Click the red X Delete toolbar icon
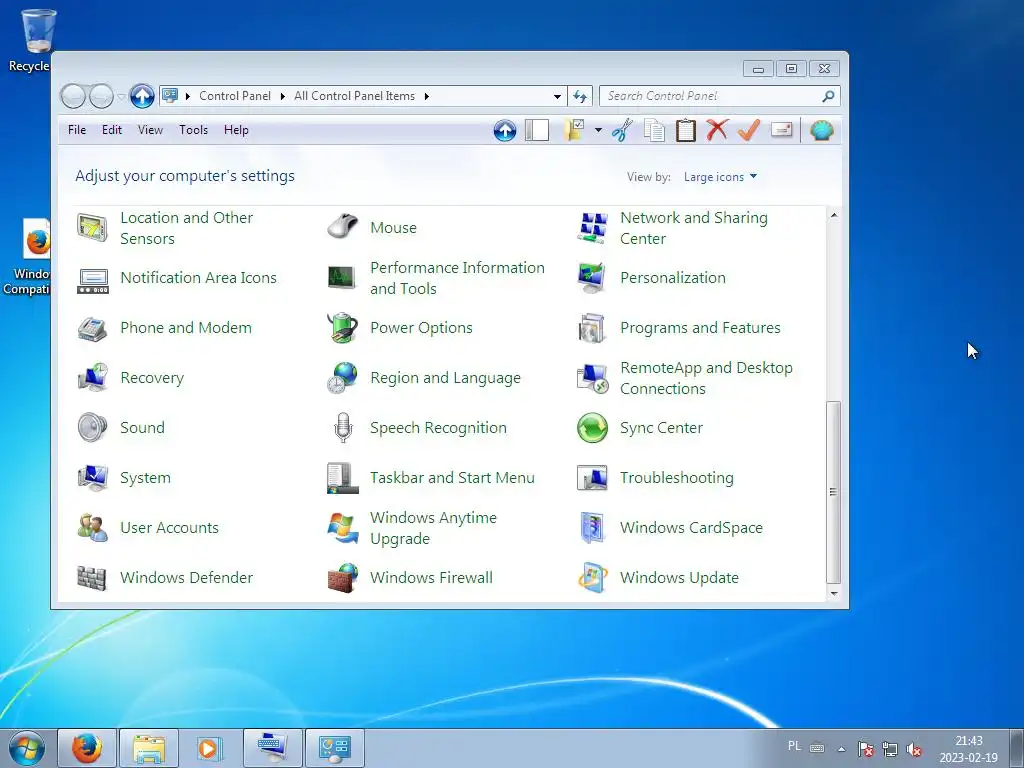Screen dimensions: 1024x768 [x=716, y=131]
